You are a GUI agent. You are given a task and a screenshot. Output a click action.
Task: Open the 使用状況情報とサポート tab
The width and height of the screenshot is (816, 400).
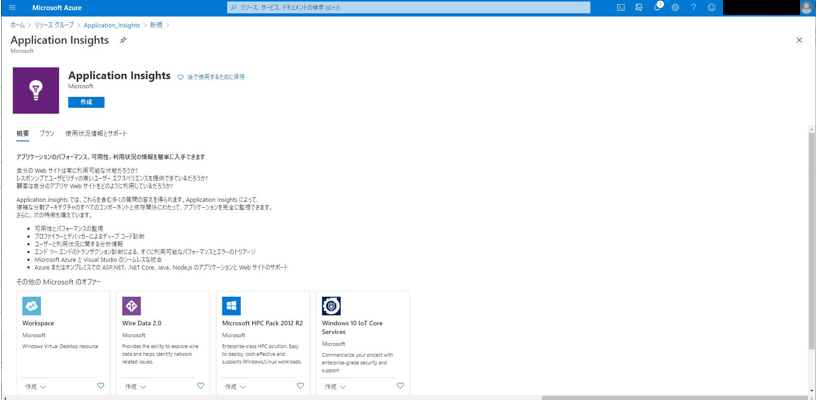click(x=96, y=134)
